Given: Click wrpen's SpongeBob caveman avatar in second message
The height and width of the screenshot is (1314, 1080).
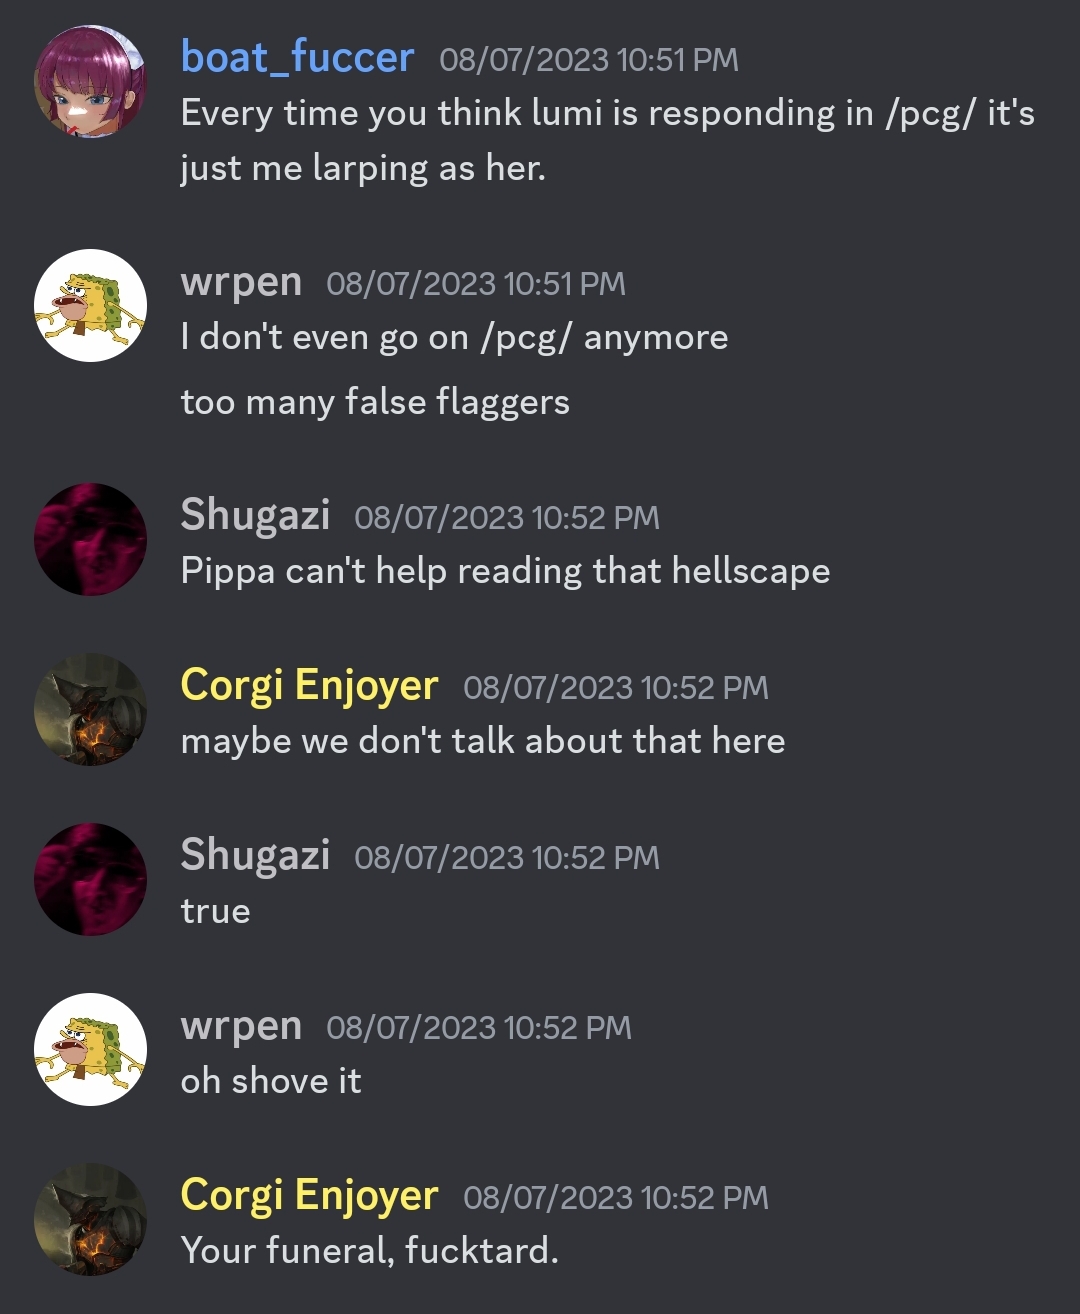Looking at the screenshot, I should pyautogui.click(x=90, y=305).
